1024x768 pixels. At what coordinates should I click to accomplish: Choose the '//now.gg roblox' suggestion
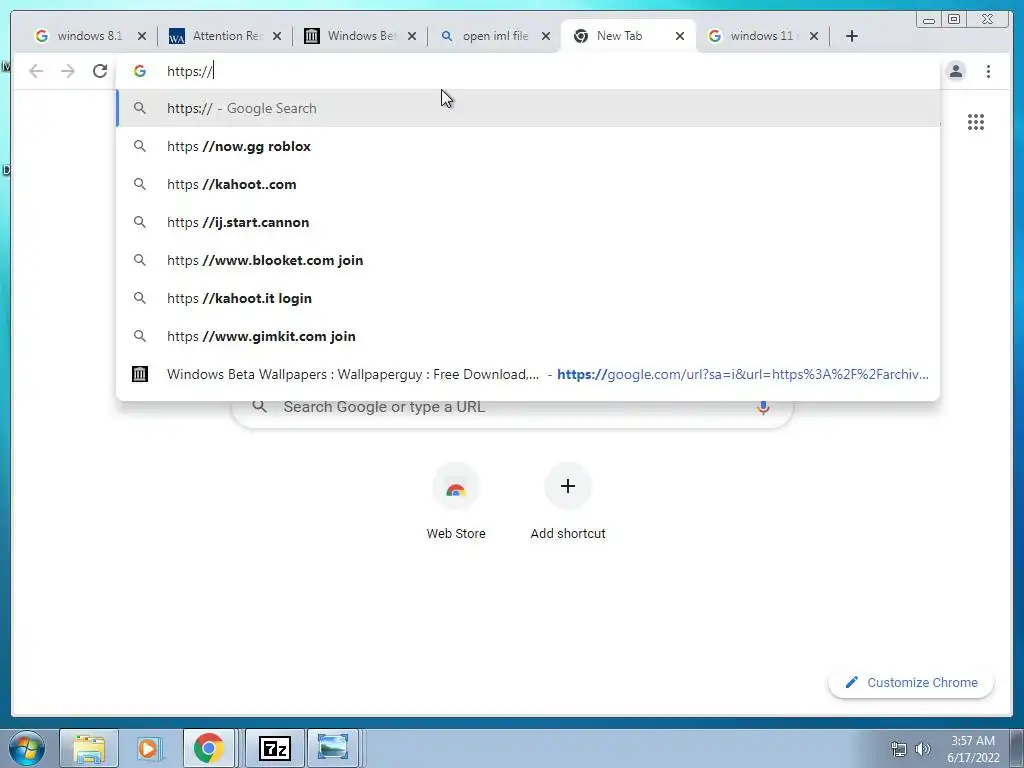tap(528, 146)
